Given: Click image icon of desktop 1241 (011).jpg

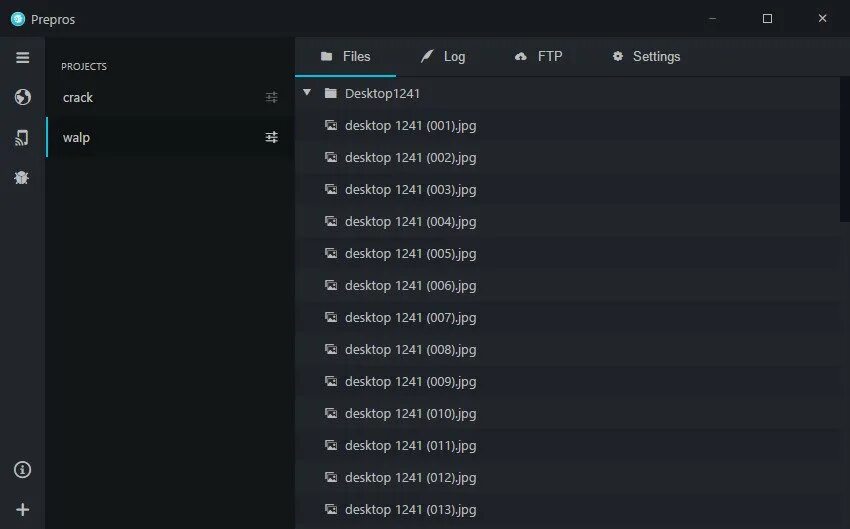Looking at the screenshot, I should 331,445.
